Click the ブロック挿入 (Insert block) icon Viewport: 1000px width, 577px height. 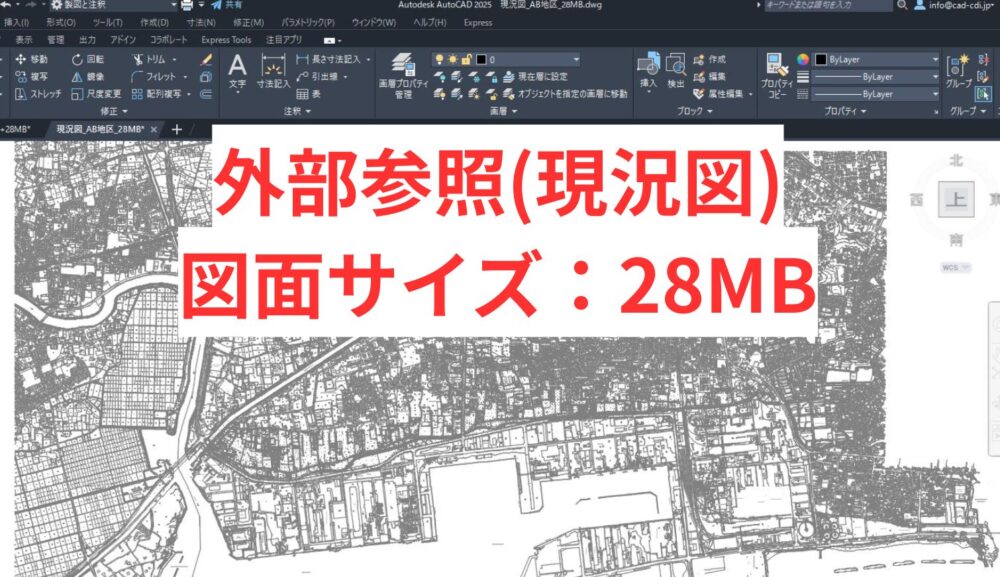pos(647,70)
